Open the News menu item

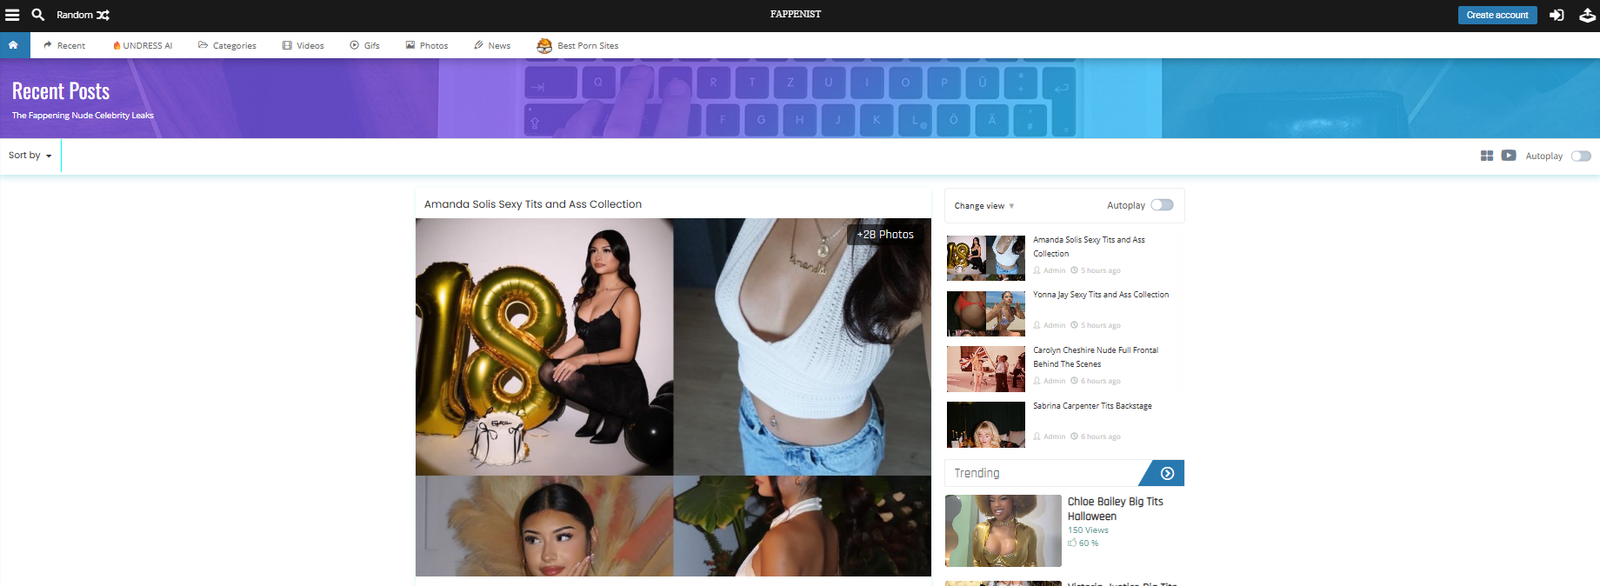point(492,46)
